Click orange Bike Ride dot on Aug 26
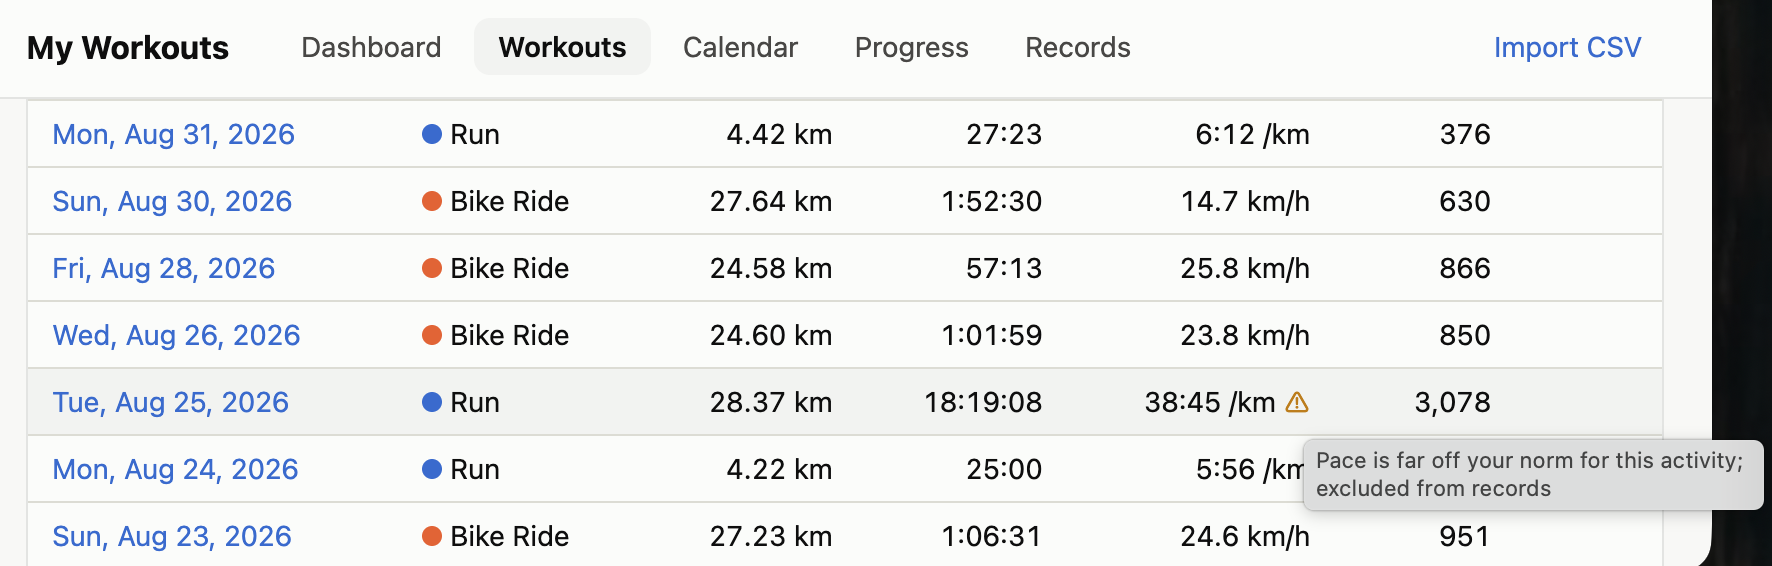The height and width of the screenshot is (566, 1772). (432, 335)
